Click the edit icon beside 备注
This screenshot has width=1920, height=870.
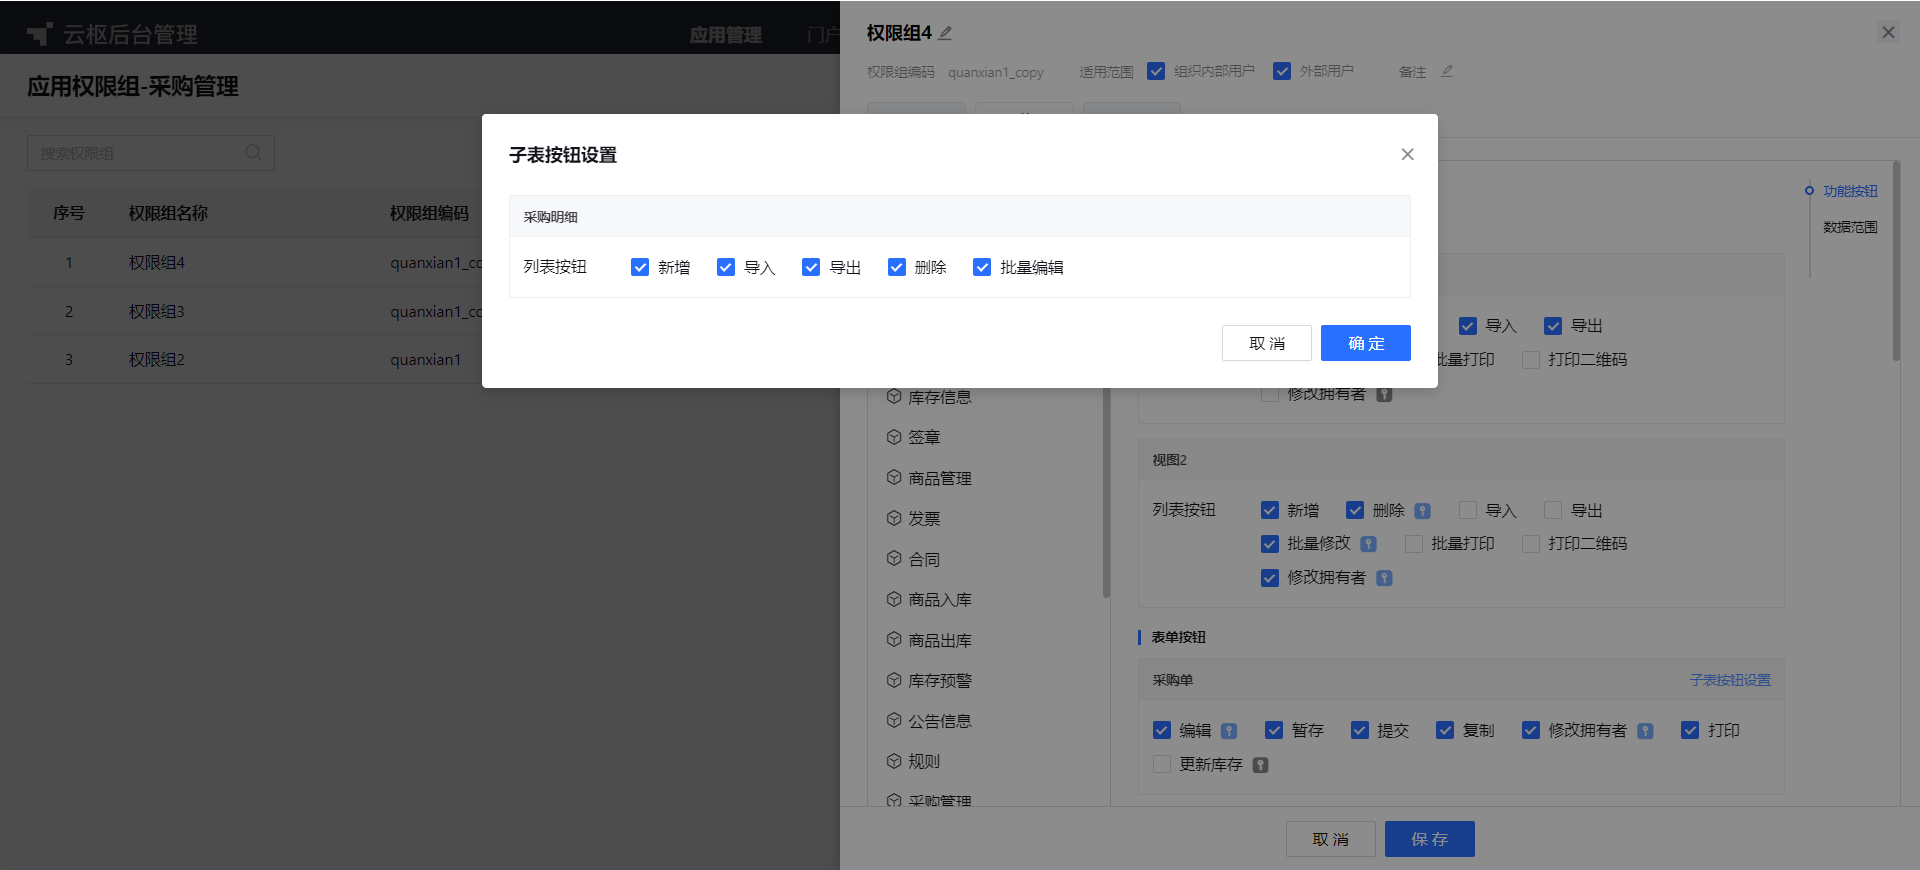pyautogui.click(x=1446, y=71)
